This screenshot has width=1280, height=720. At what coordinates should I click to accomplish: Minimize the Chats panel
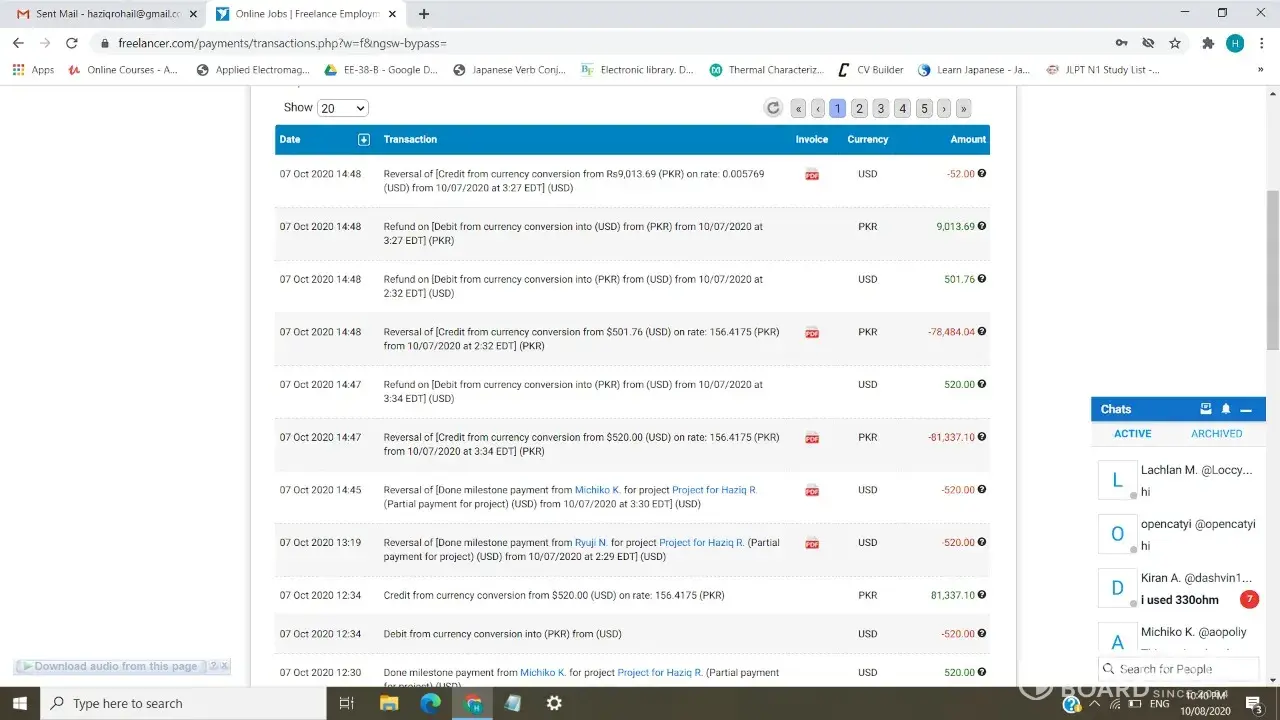(x=1246, y=409)
